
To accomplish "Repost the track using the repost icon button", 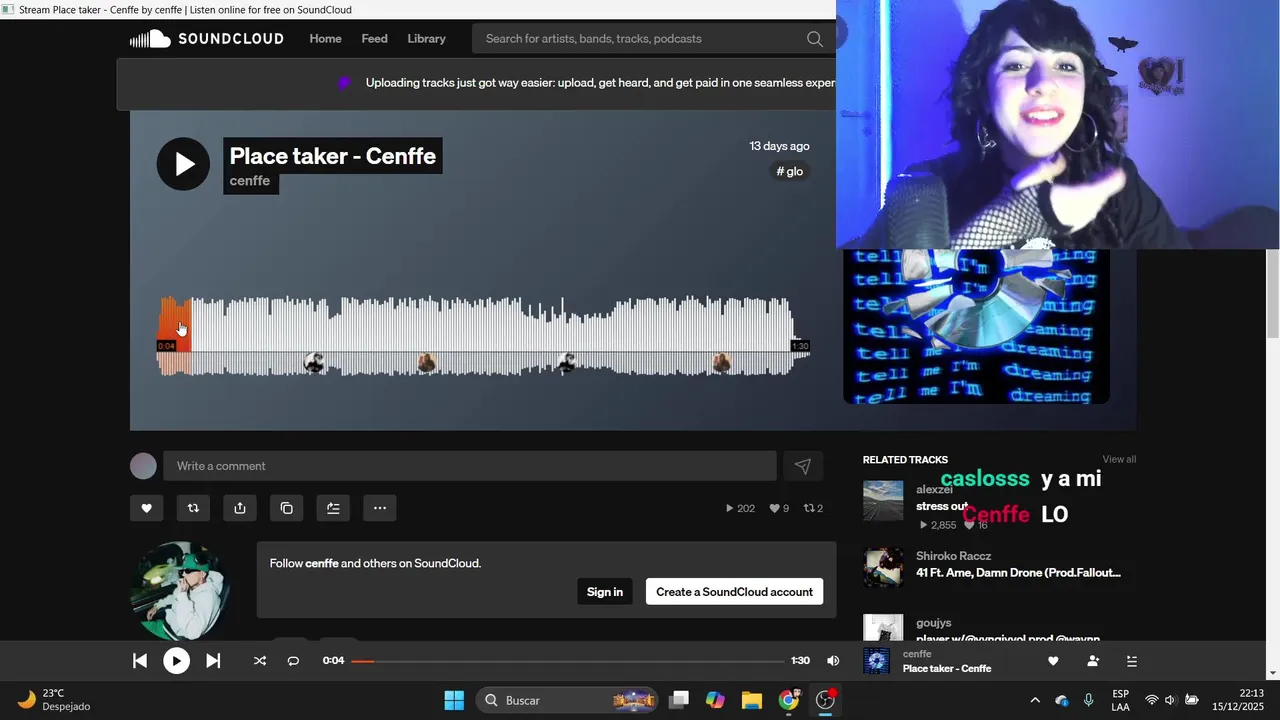I will pyautogui.click(x=193, y=508).
